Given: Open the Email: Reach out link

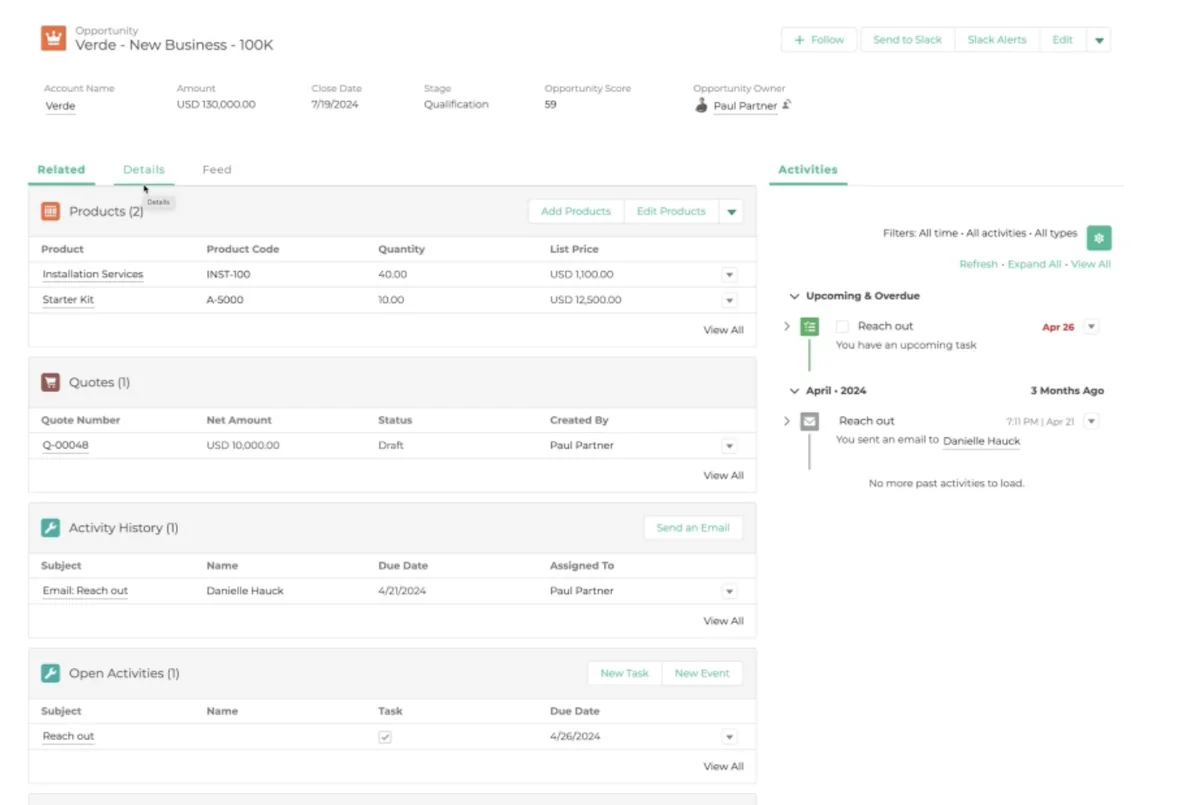Looking at the screenshot, I should [x=85, y=591].
